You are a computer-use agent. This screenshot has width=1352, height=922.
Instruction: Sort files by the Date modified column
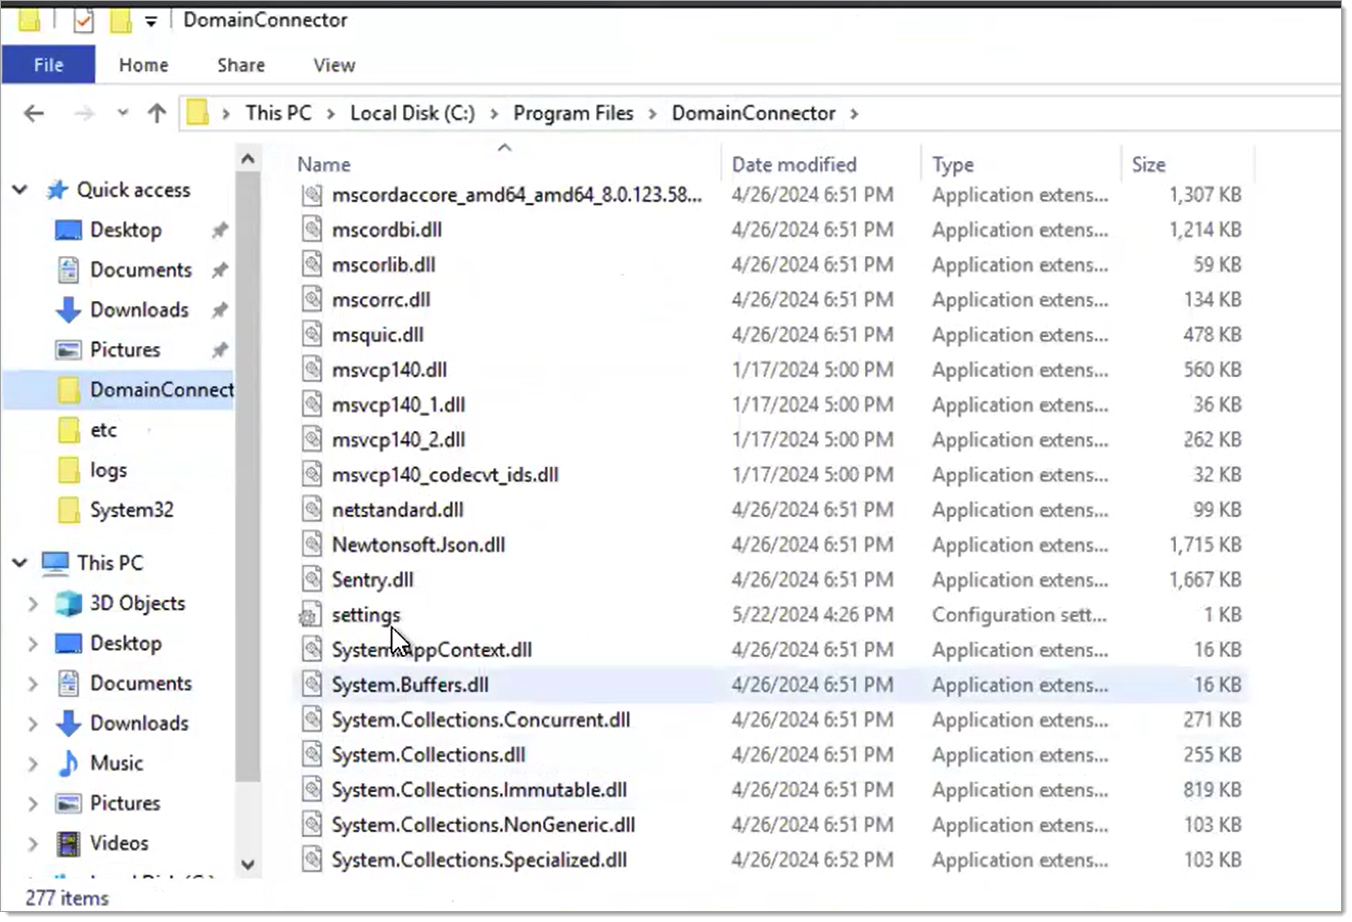[x=793, y=163]
